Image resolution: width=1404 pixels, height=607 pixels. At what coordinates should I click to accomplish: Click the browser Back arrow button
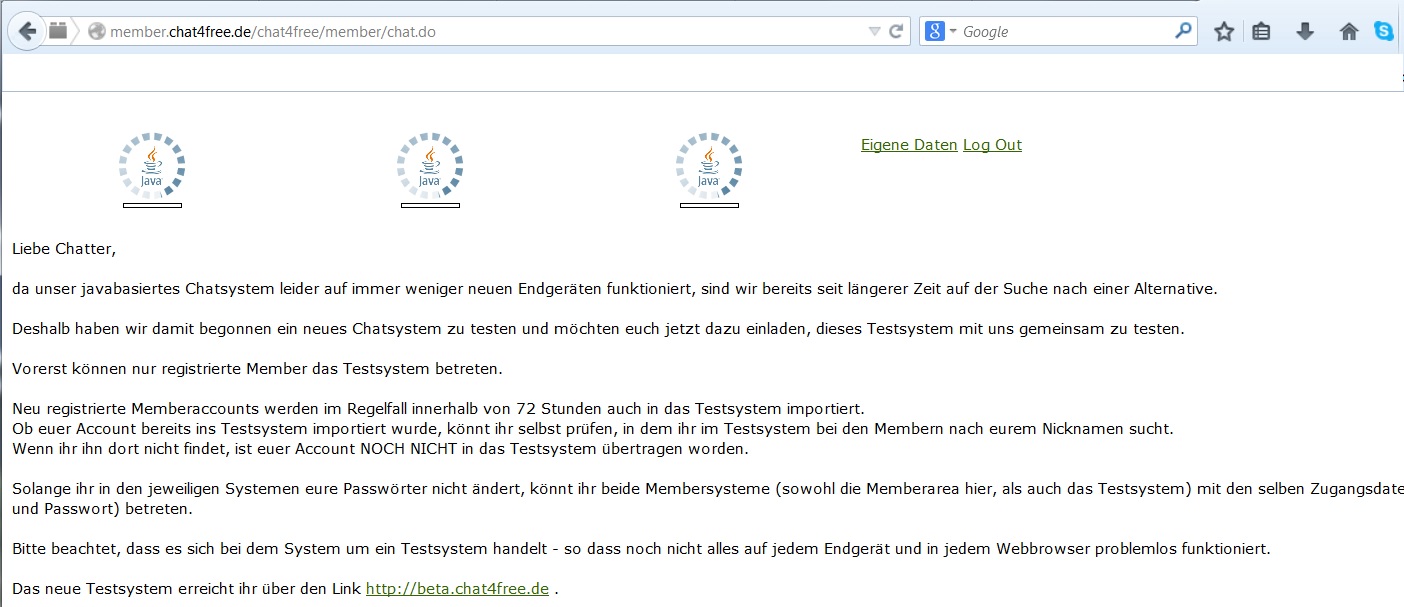(x=26, y=31)
